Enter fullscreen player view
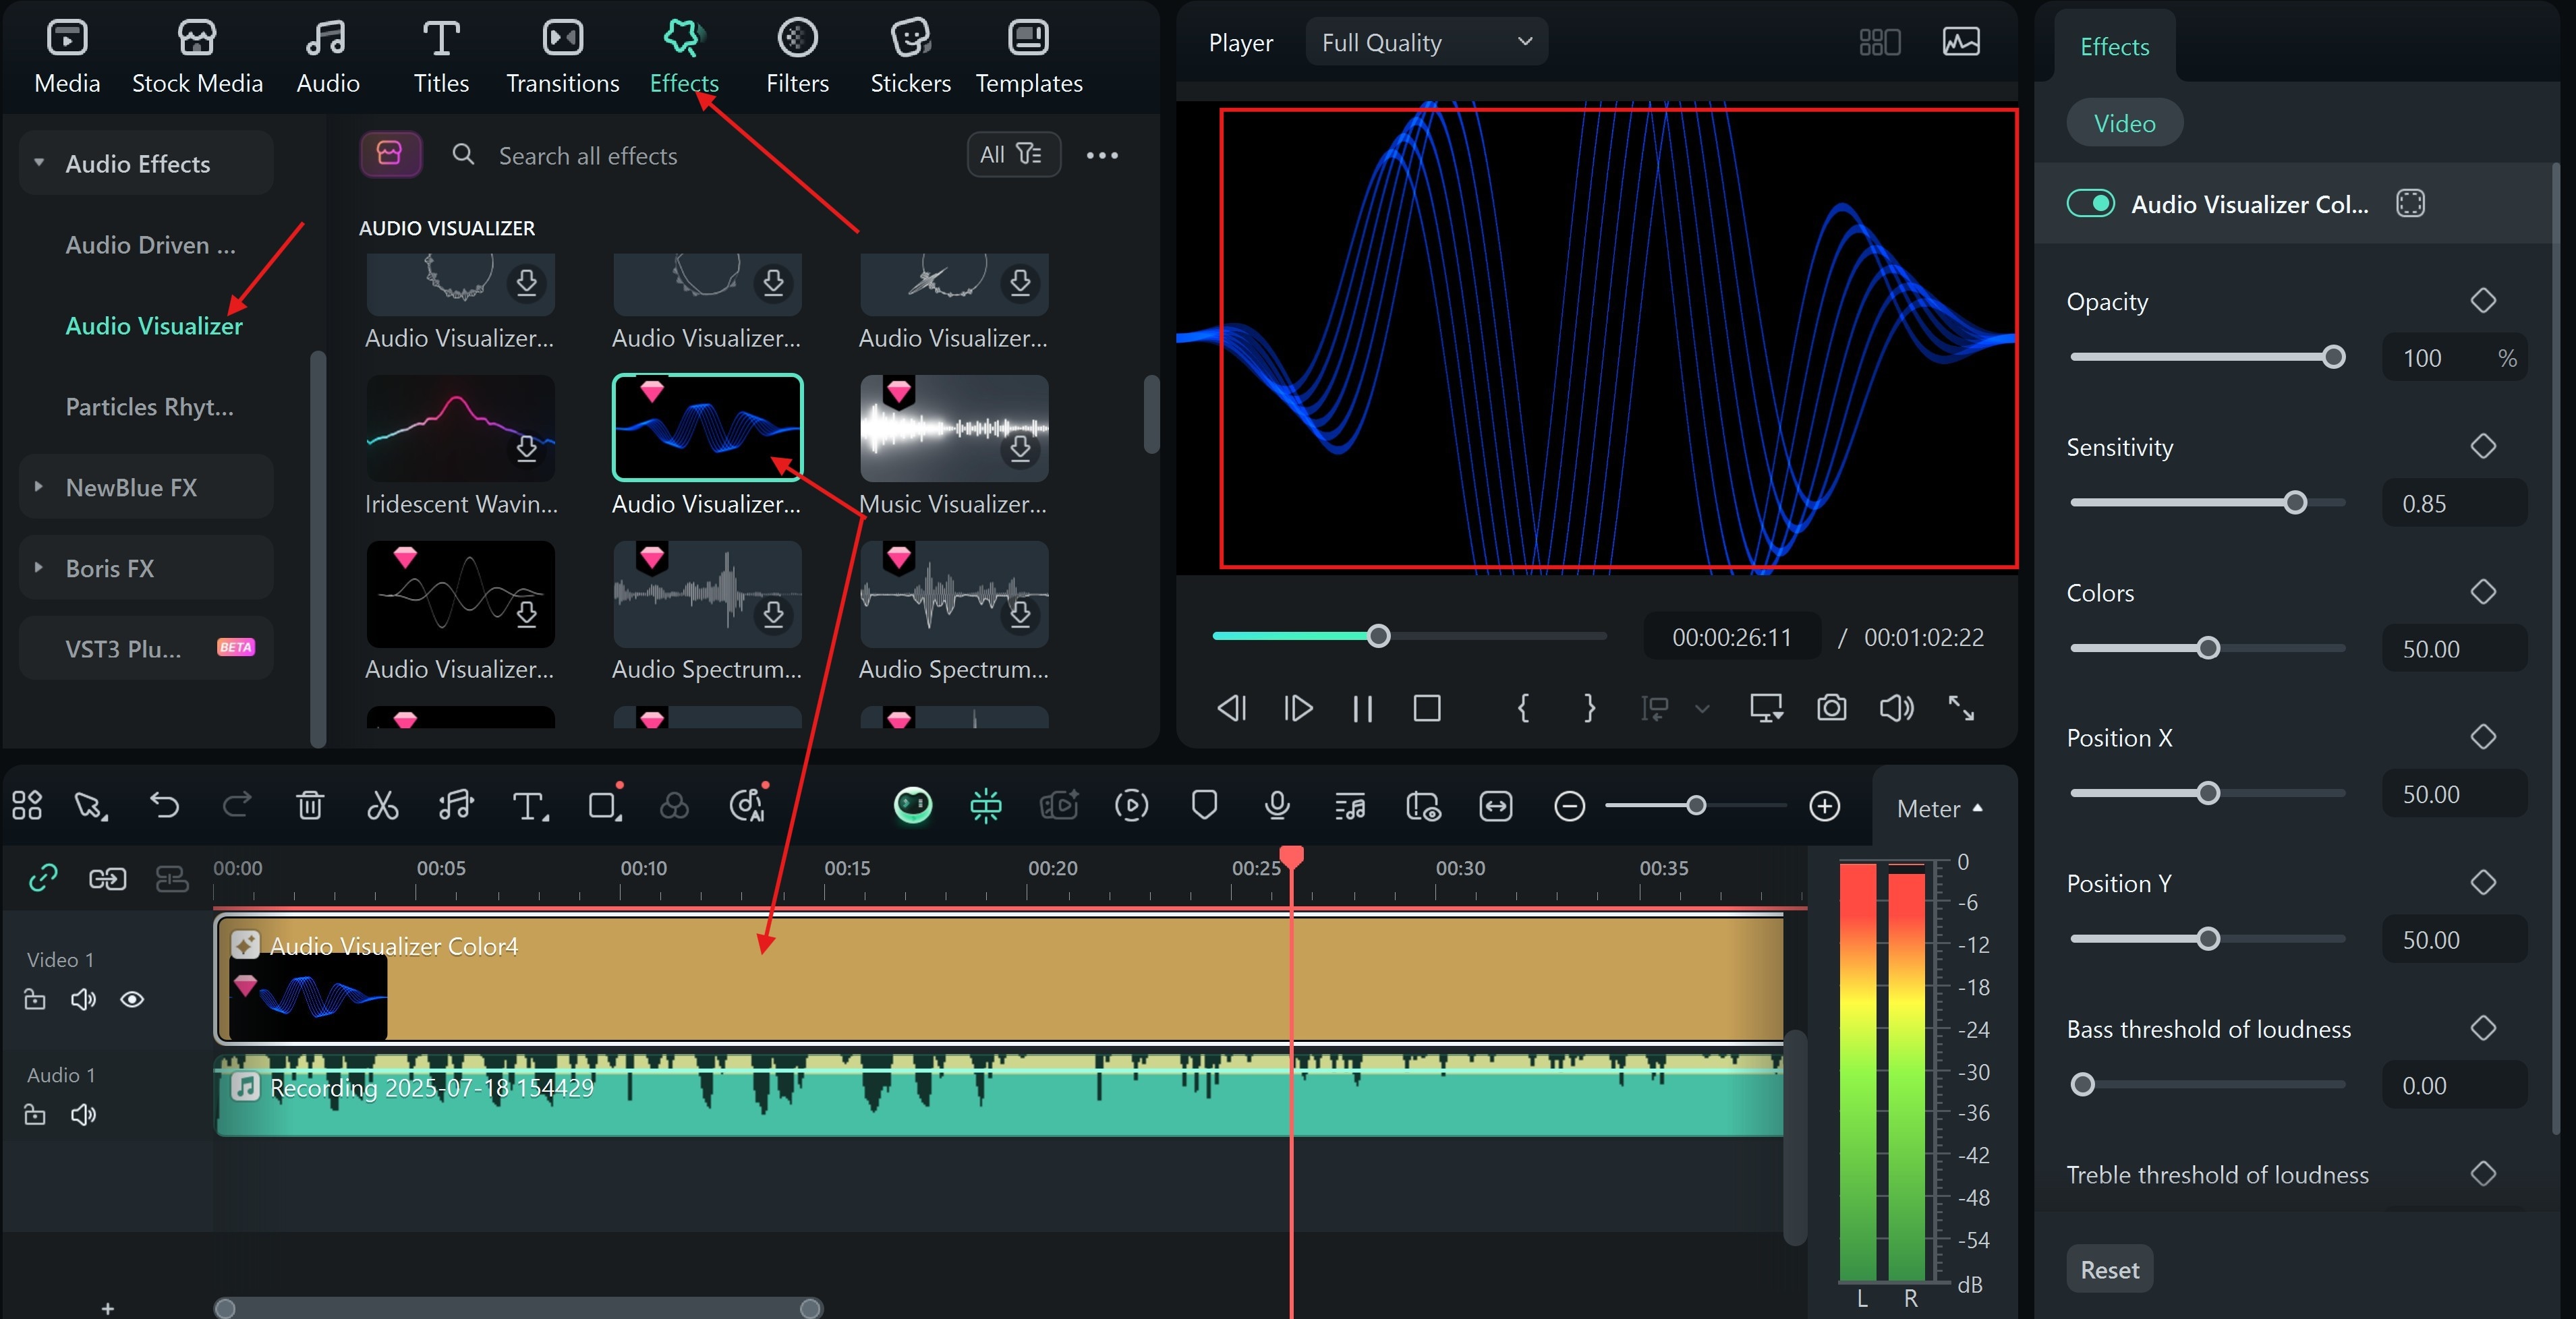 pos(1961,708)
